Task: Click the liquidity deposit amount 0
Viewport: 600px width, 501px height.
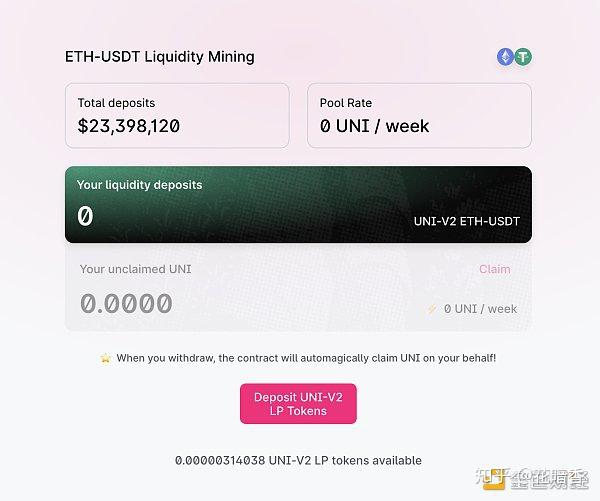Action: (85, 216)
